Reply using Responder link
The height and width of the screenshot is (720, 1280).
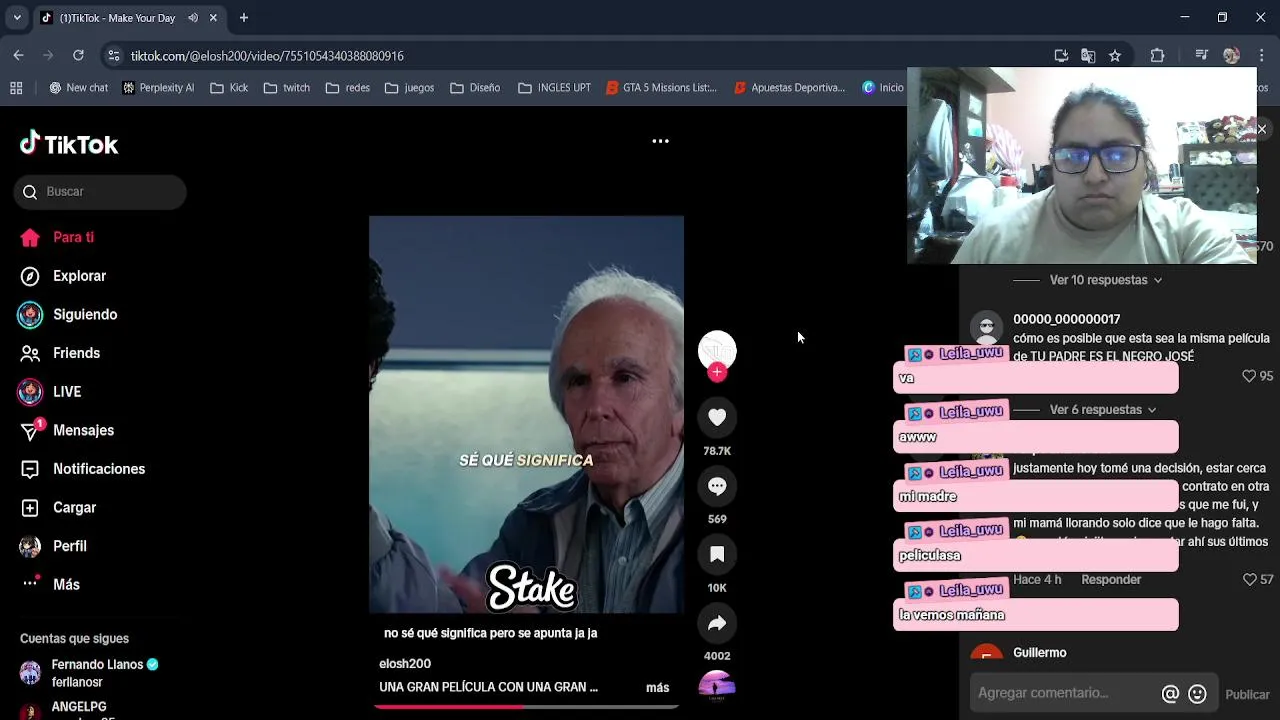[x=1111, y=580]
